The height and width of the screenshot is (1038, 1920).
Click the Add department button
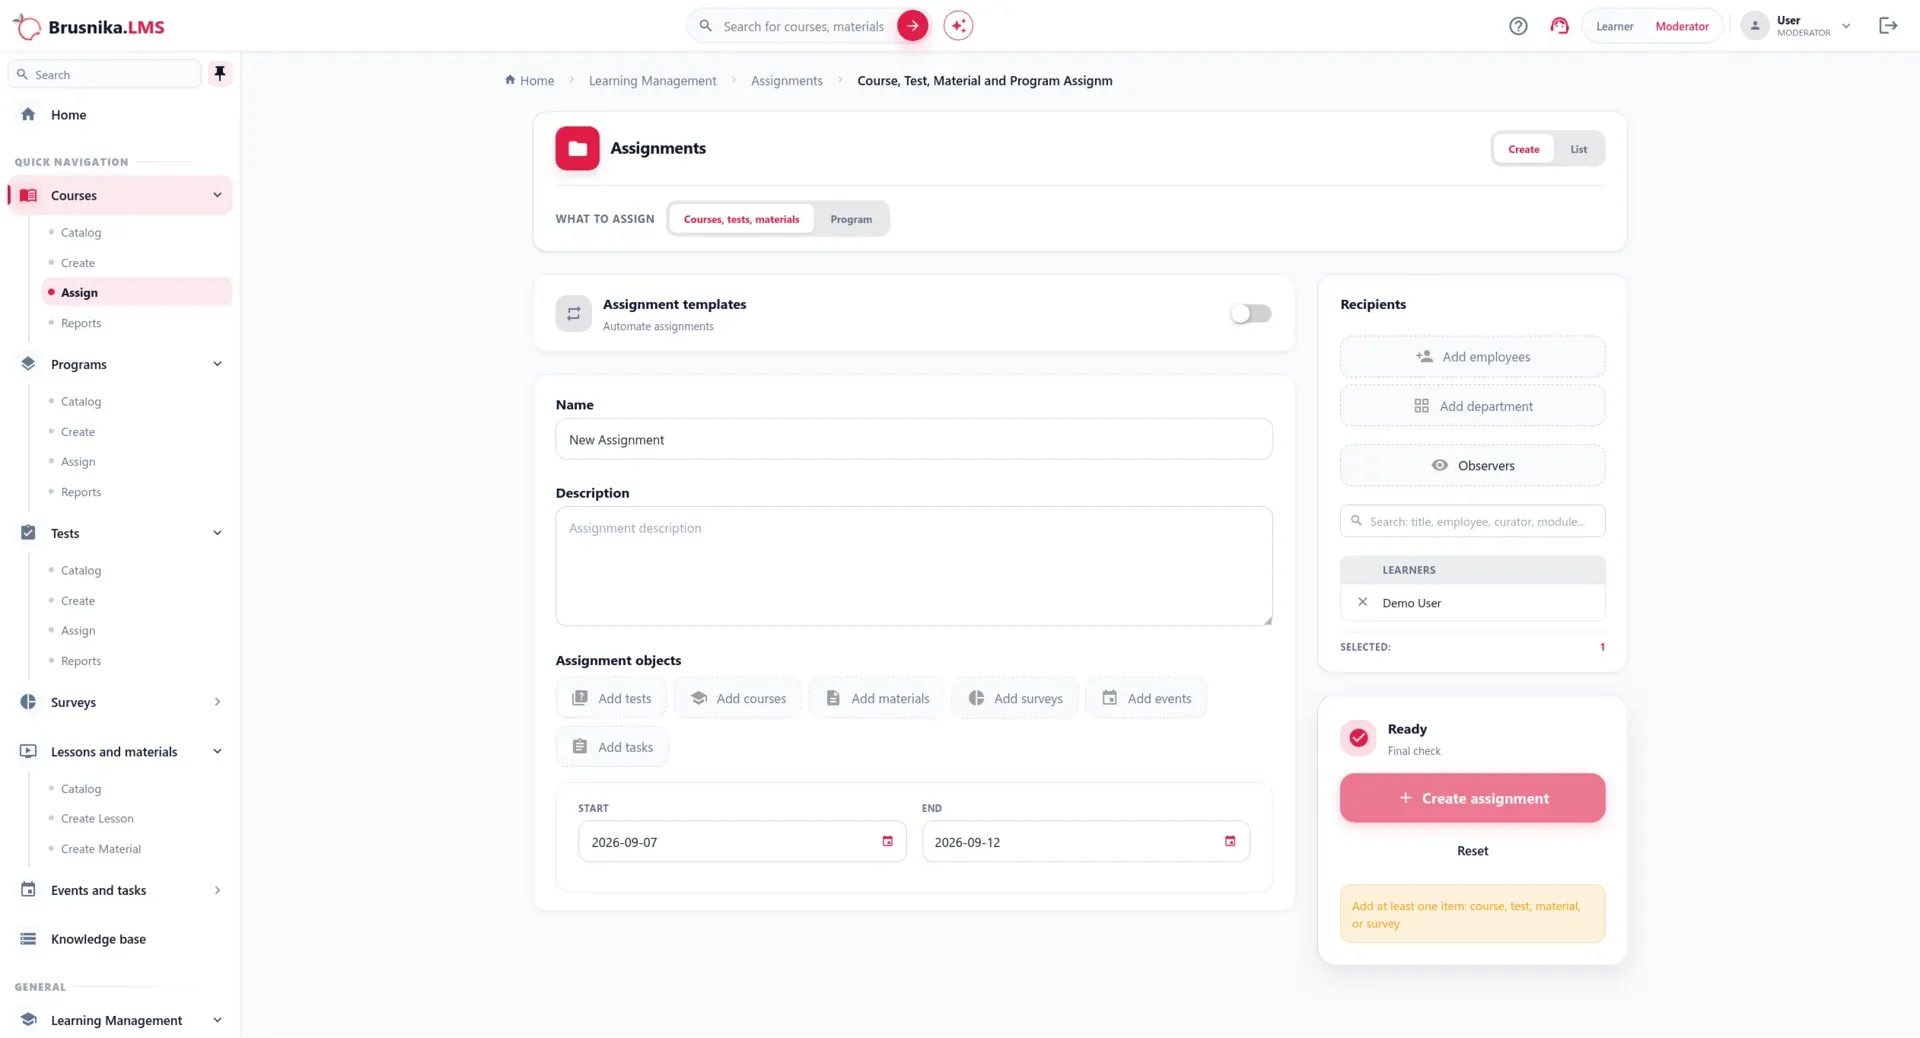click(x=1472, y=406)
